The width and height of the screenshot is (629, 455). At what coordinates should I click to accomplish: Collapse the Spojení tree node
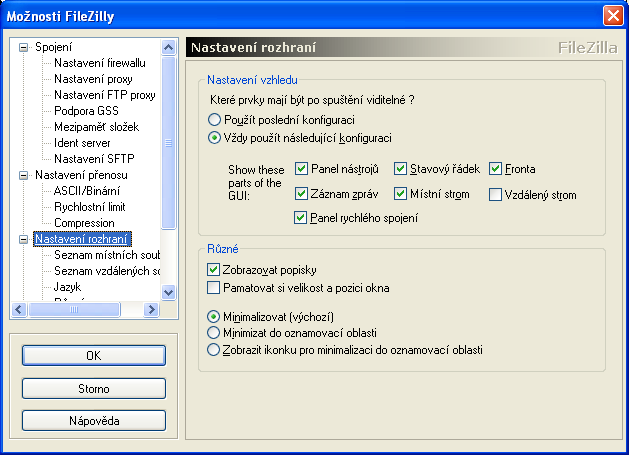tap(25, 47)
